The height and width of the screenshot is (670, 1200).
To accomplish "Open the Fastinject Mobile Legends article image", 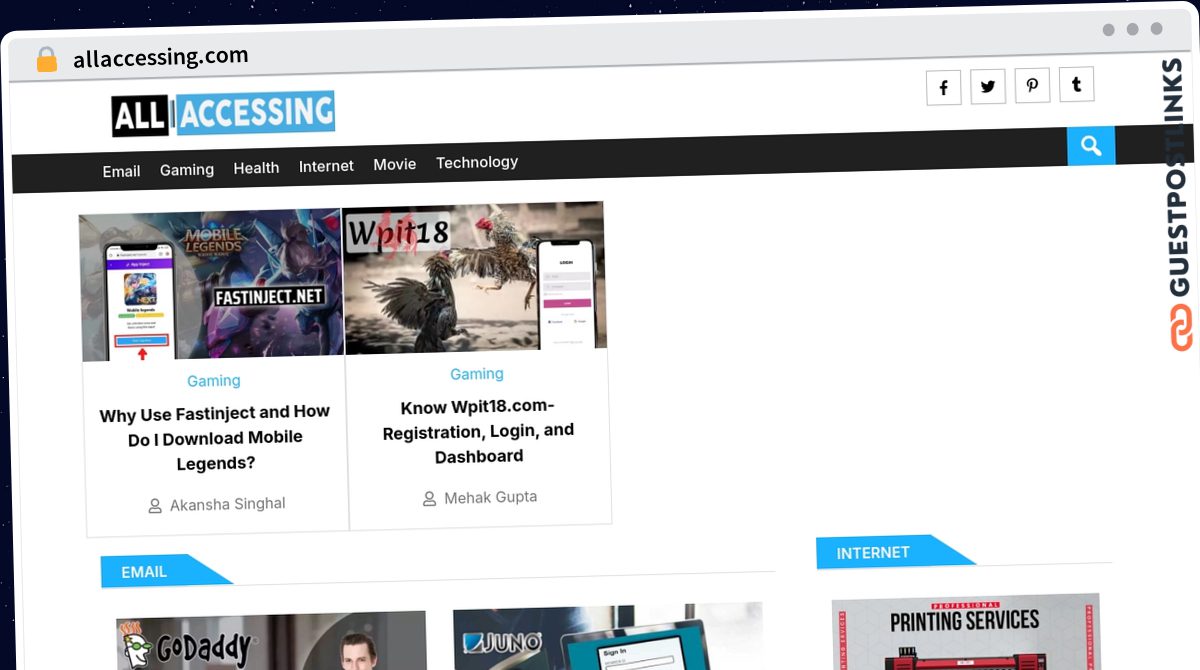I will click(211, 285).
